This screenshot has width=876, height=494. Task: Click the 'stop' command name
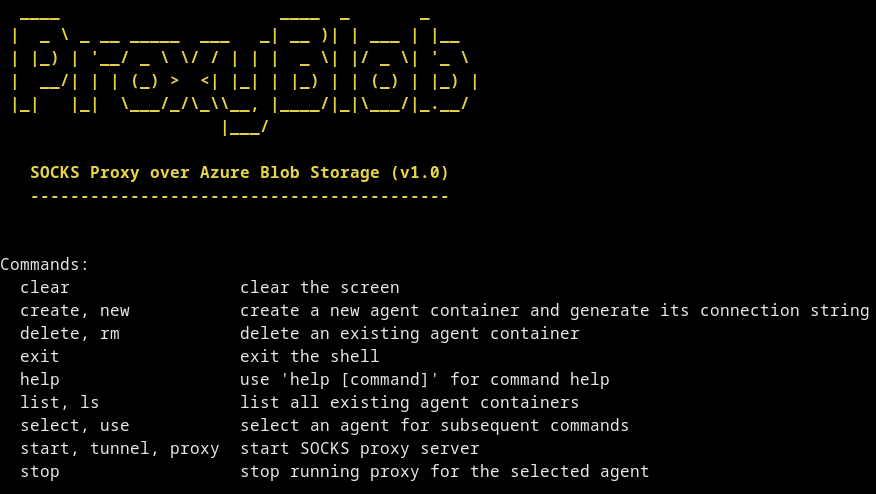click(x=40, y=472)
